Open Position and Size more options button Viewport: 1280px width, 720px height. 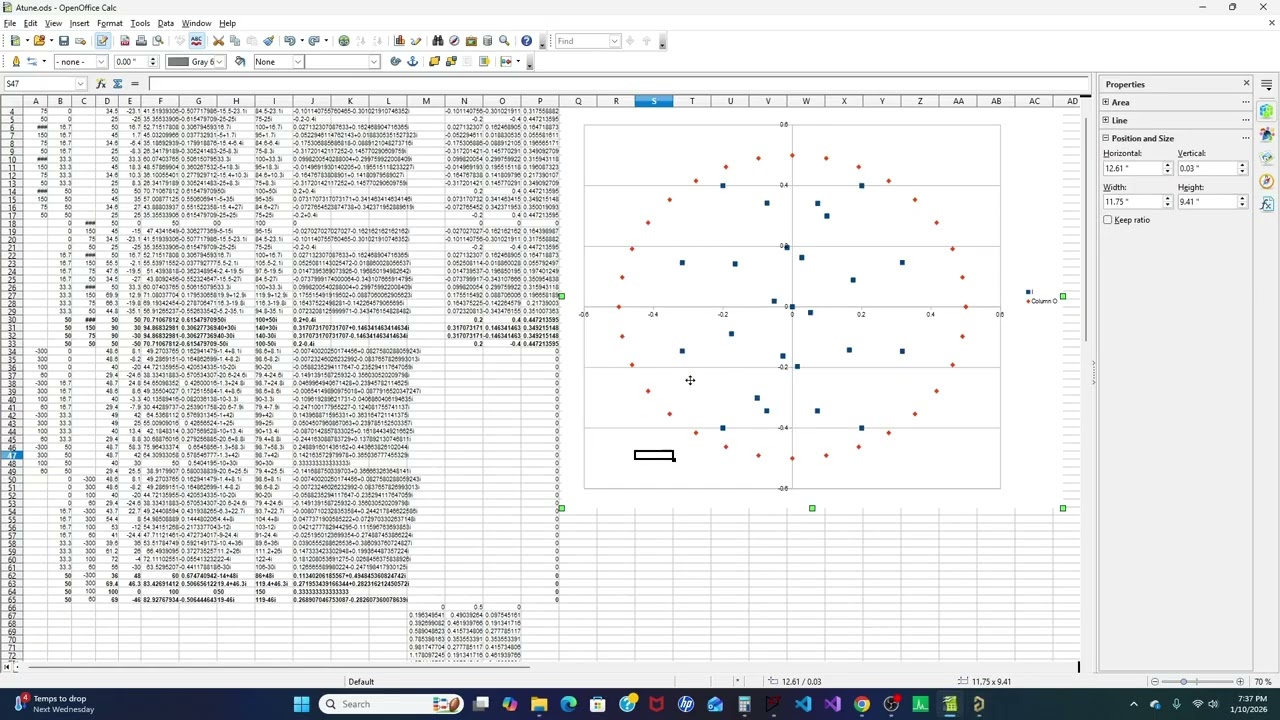click(x=1246, y=138)
